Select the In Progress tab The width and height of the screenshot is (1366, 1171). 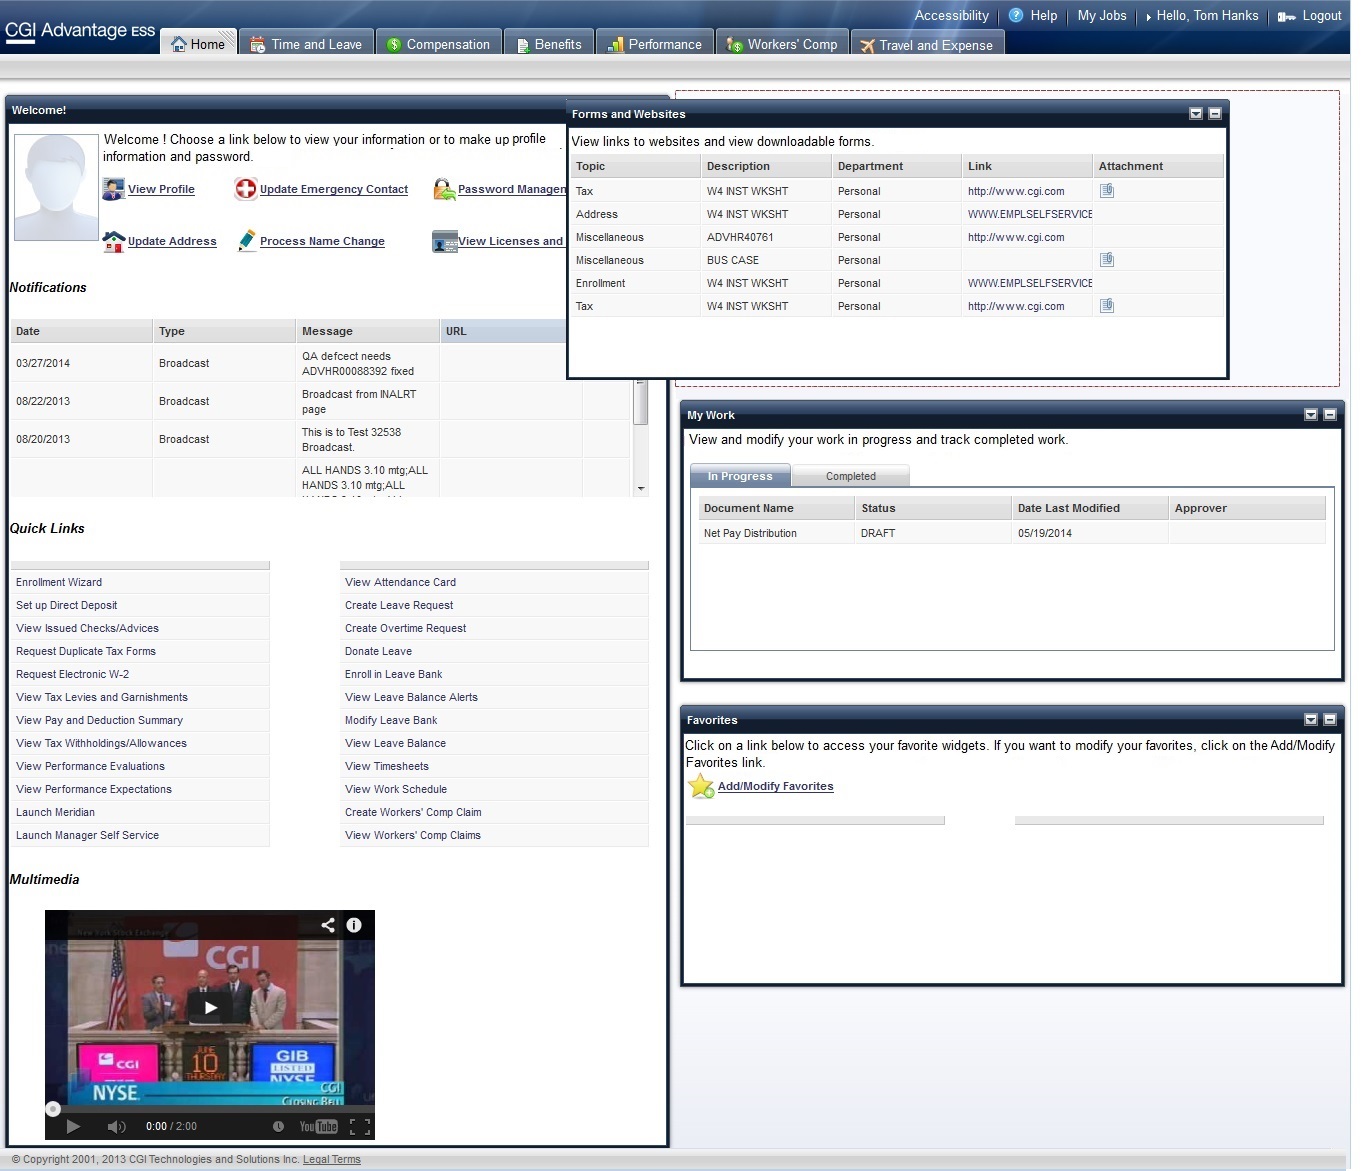click(740, 476)
